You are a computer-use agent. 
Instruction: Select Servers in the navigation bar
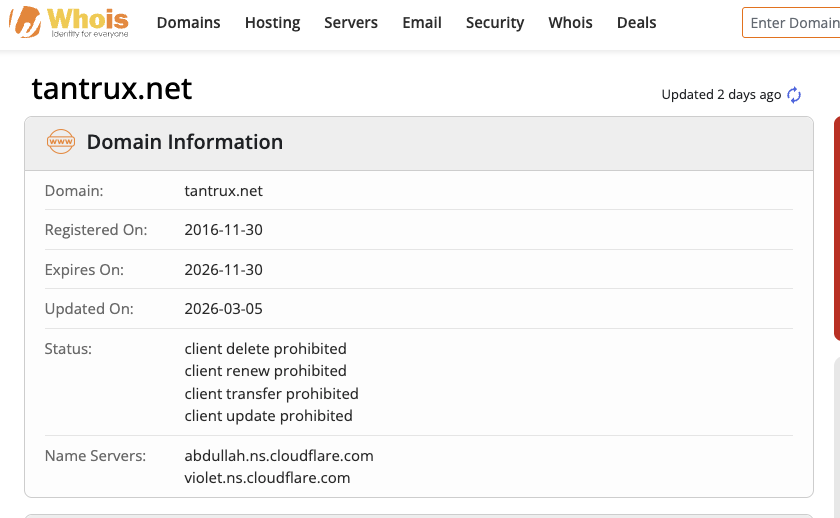351,23
